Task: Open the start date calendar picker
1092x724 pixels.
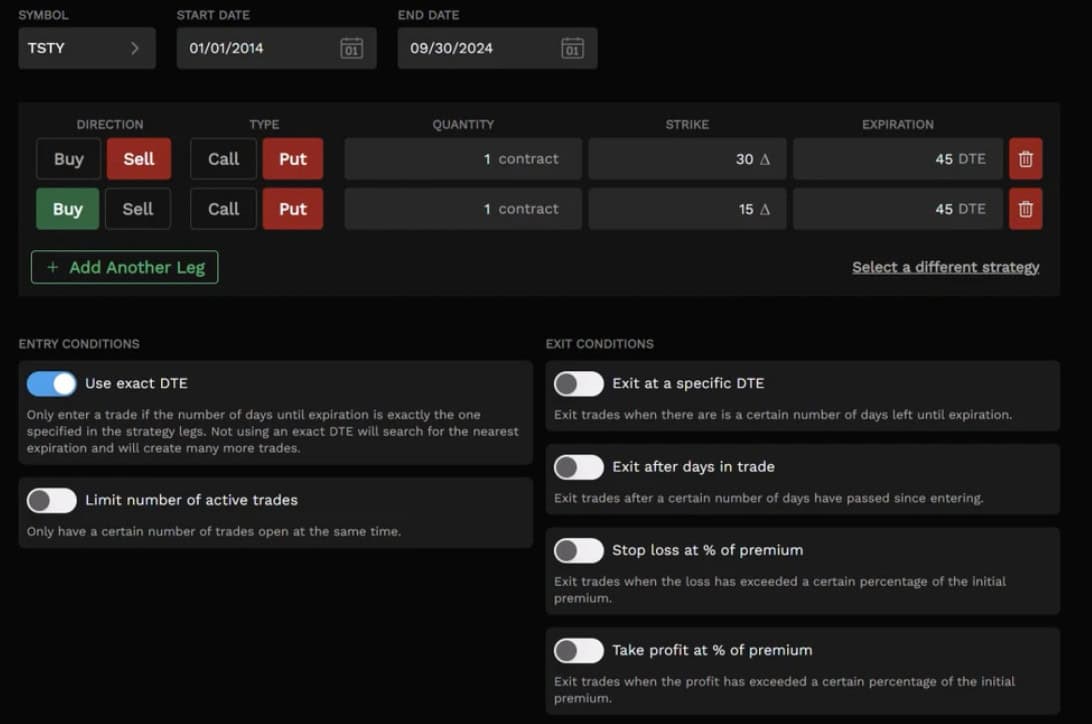Action: coord(351,47)
